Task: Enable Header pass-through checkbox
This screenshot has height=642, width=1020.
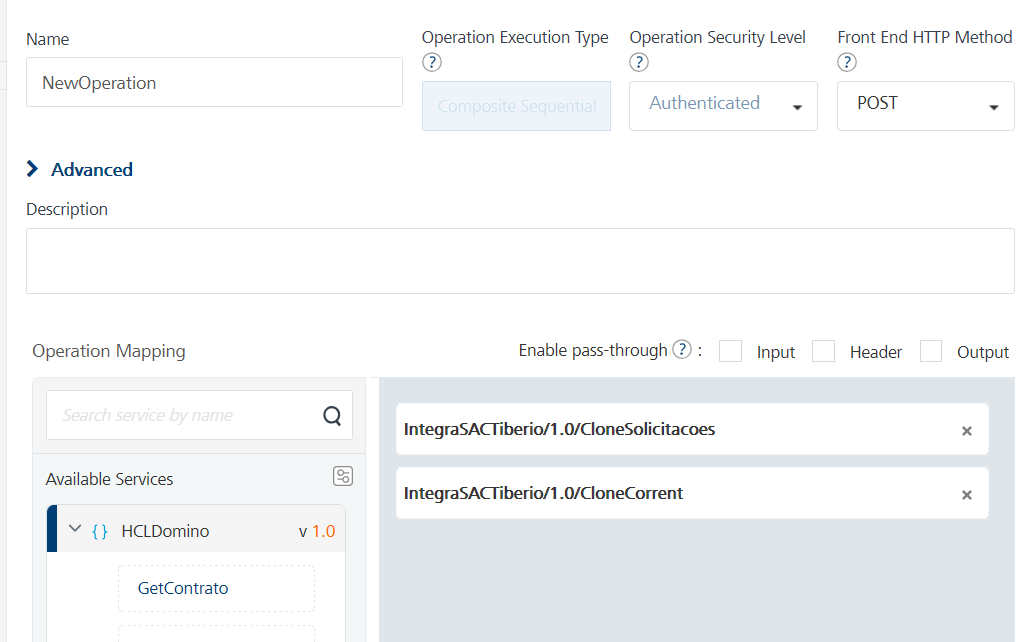Action: (823, 351)
